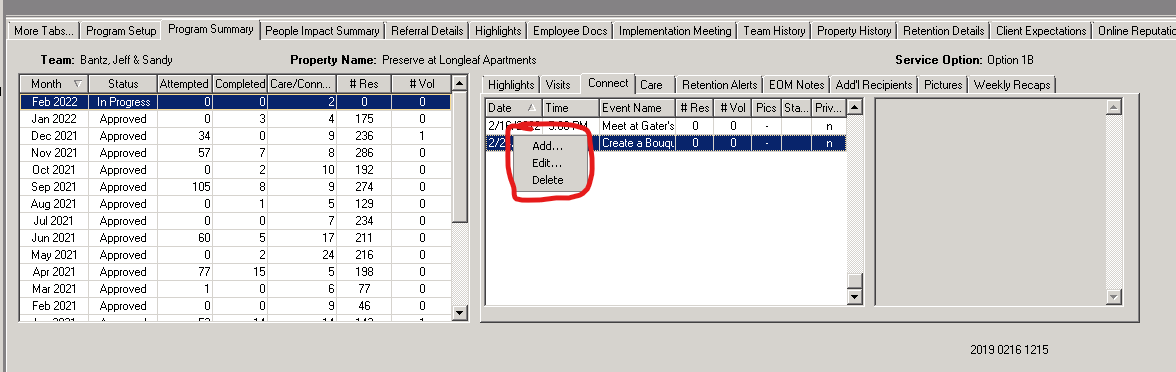Sort by the Attempted column header
This screenshot has width=1176, height=372.
tap(185, 83)
